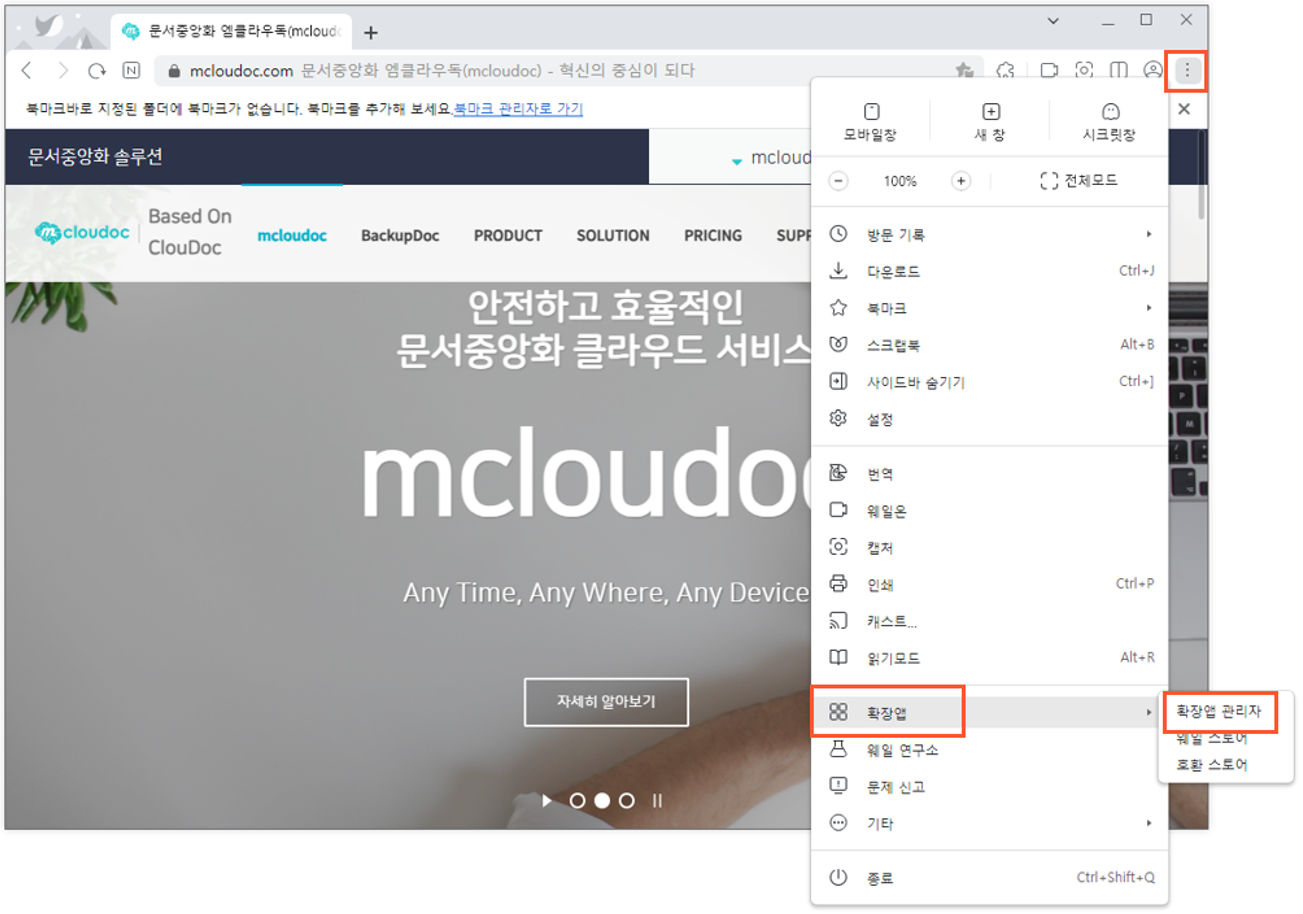Go back to the previous page
Screen dimensions: 1303x914
[x=27, y=70]
